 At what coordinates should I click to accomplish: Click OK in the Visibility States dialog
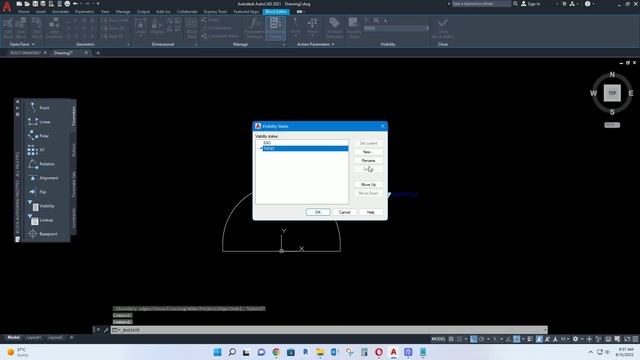click(x=318, y=212)
